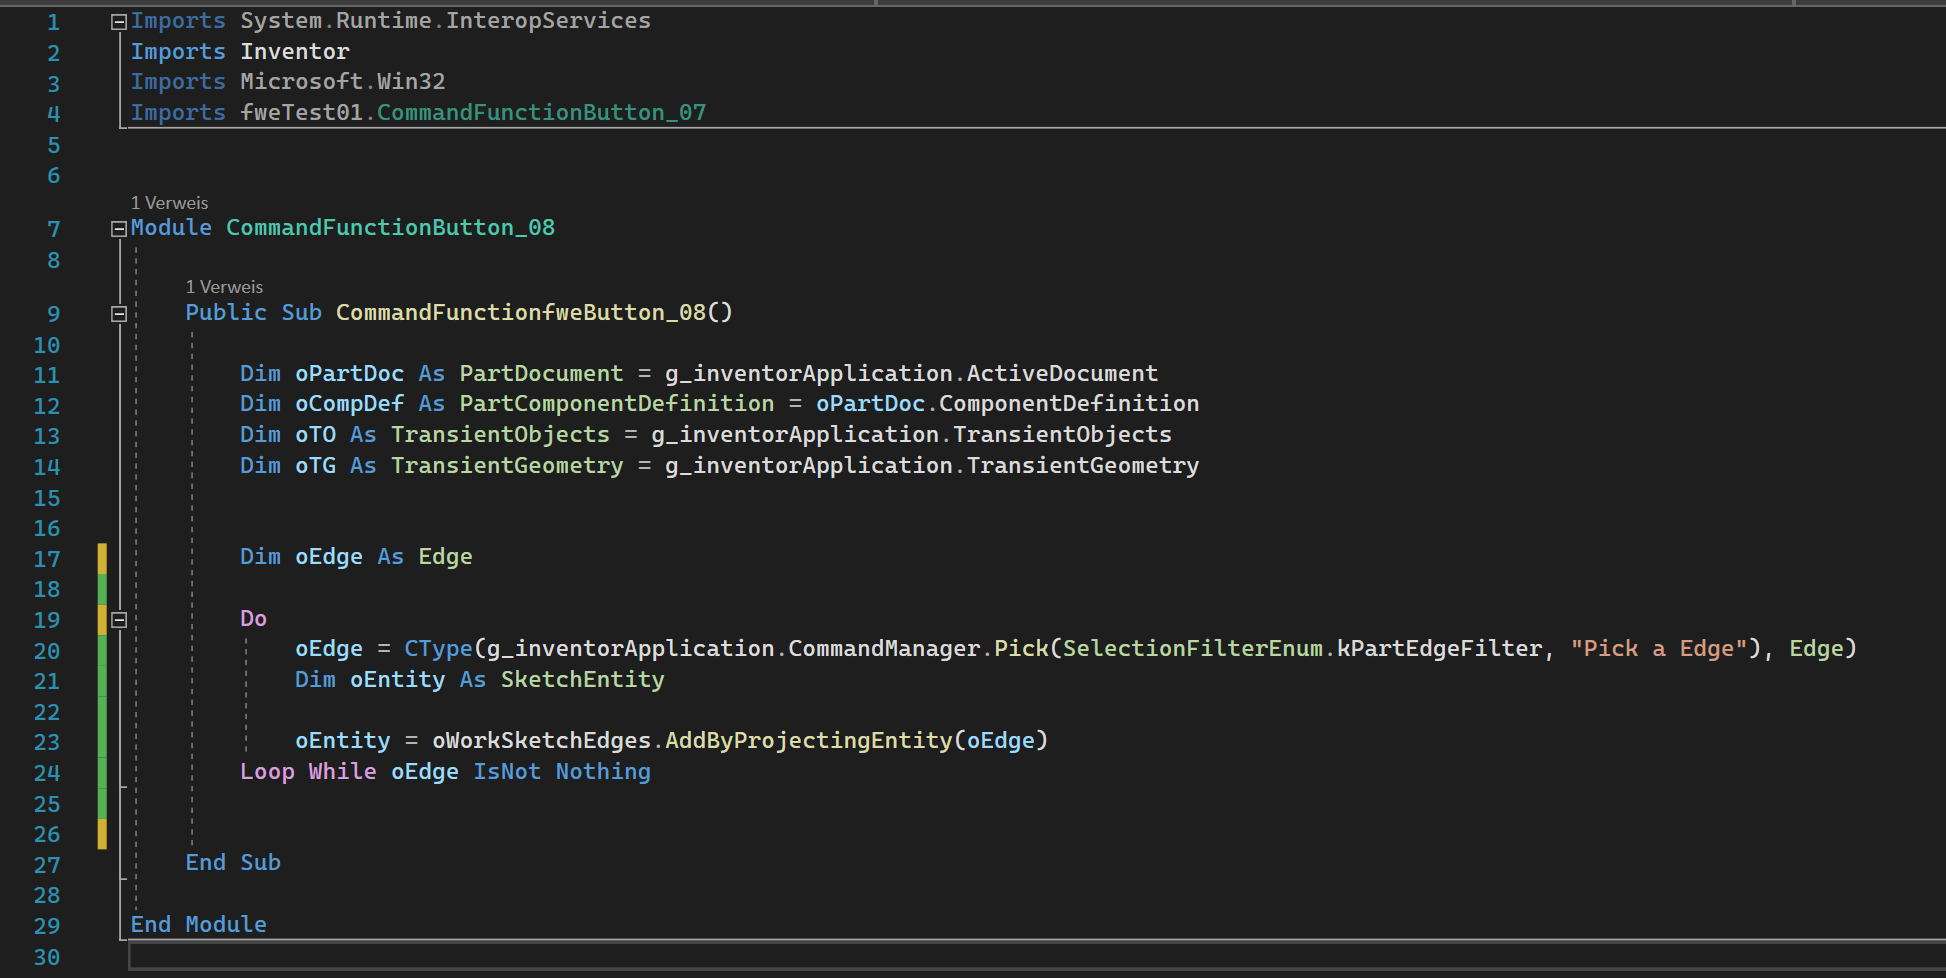Image resolution: width=1946 pixels, height=978 pixels.
Task: Click line number 20 in the margin
Action: [47, 651]
